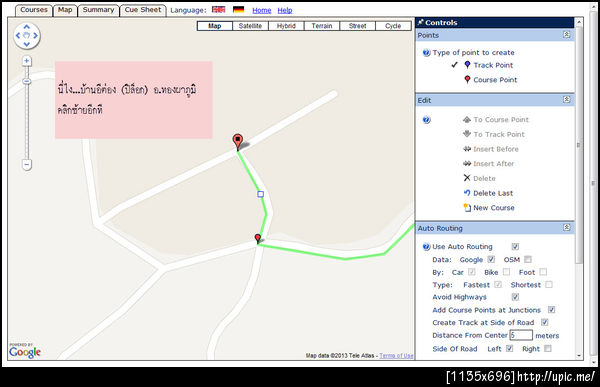Image resolution: width=600 pixels, height=387 pixels.
Task: Switch map type to Terrain
Action: [321, 26]
